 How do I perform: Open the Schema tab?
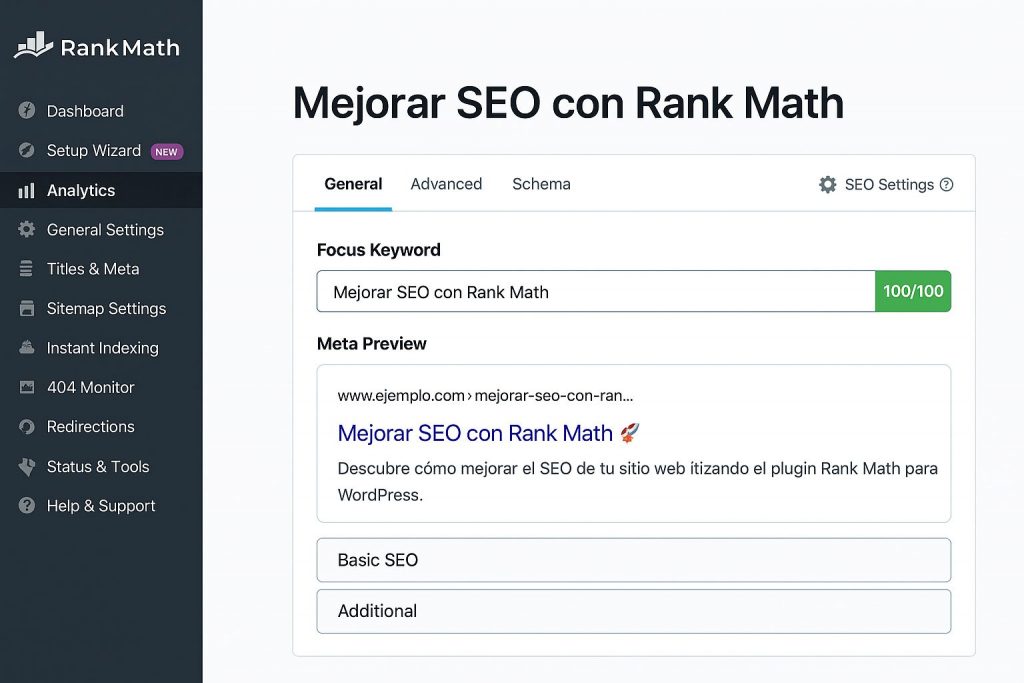click(541, 184)
